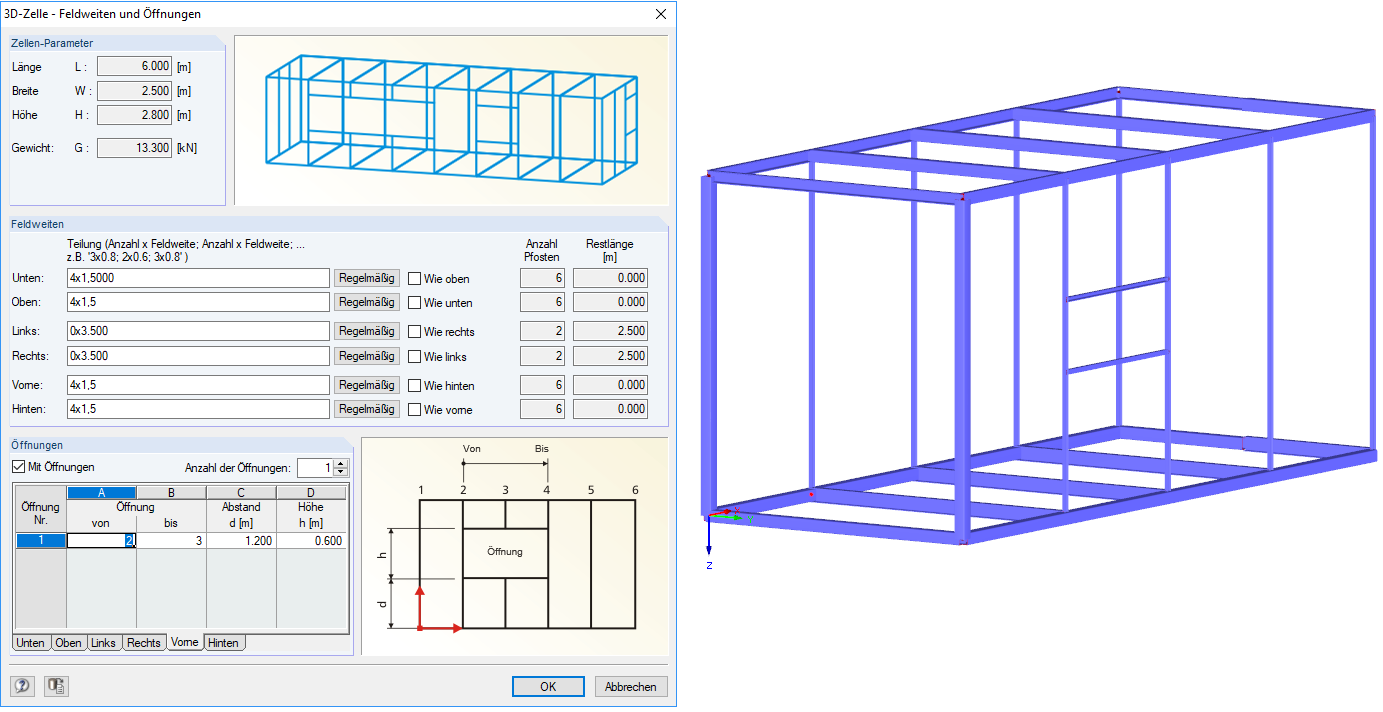
Task: Click Restlänge 2.500 value in Links row
Action: coord(610,331)
